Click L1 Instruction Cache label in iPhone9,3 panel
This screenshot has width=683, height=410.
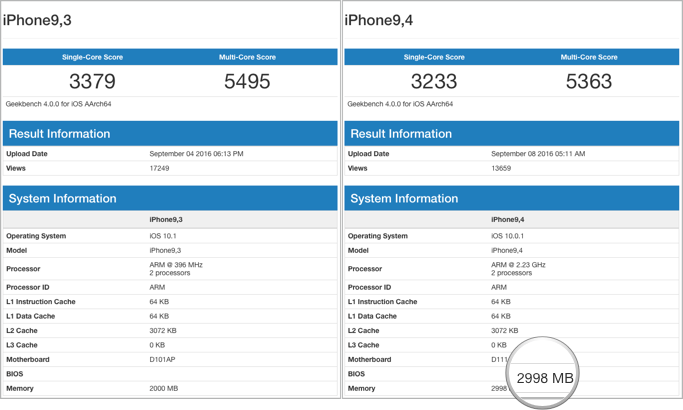point(41,302)
